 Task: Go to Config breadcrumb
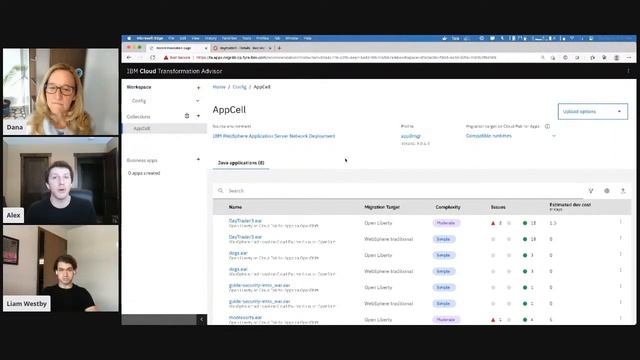click(x=240, y=87)
